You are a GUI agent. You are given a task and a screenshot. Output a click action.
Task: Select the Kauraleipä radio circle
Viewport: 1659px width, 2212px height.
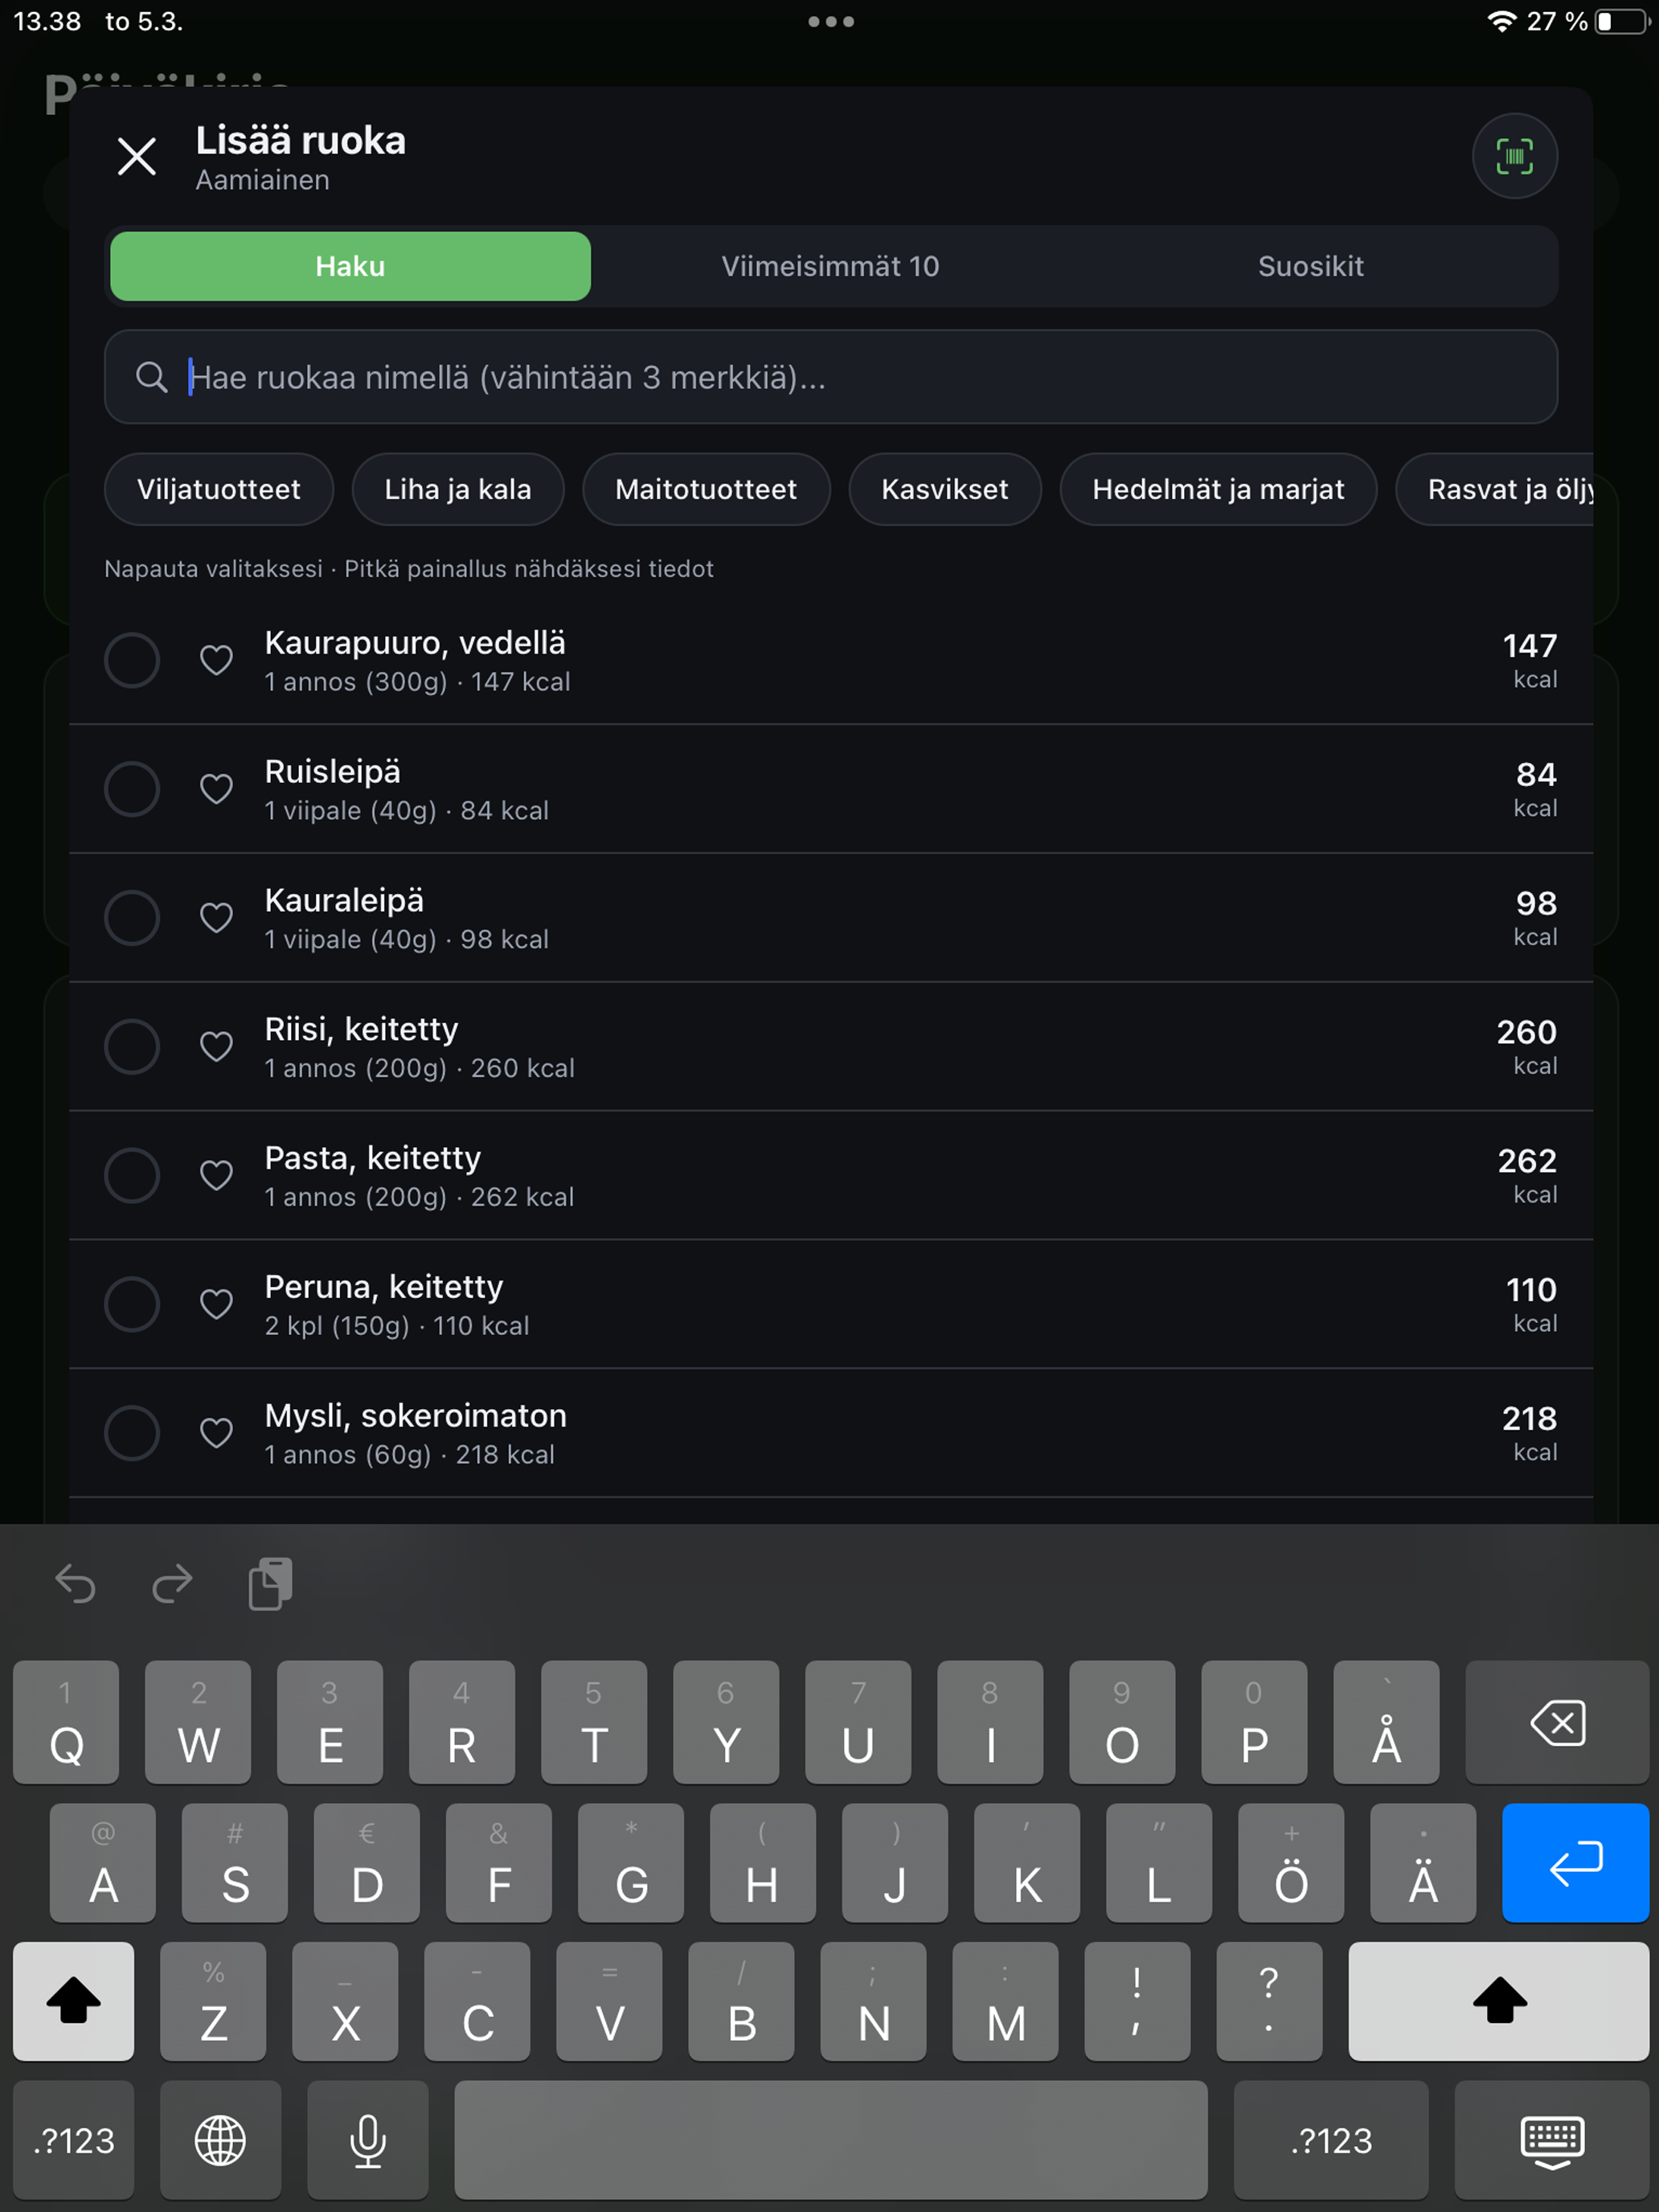tap(132, 918)
